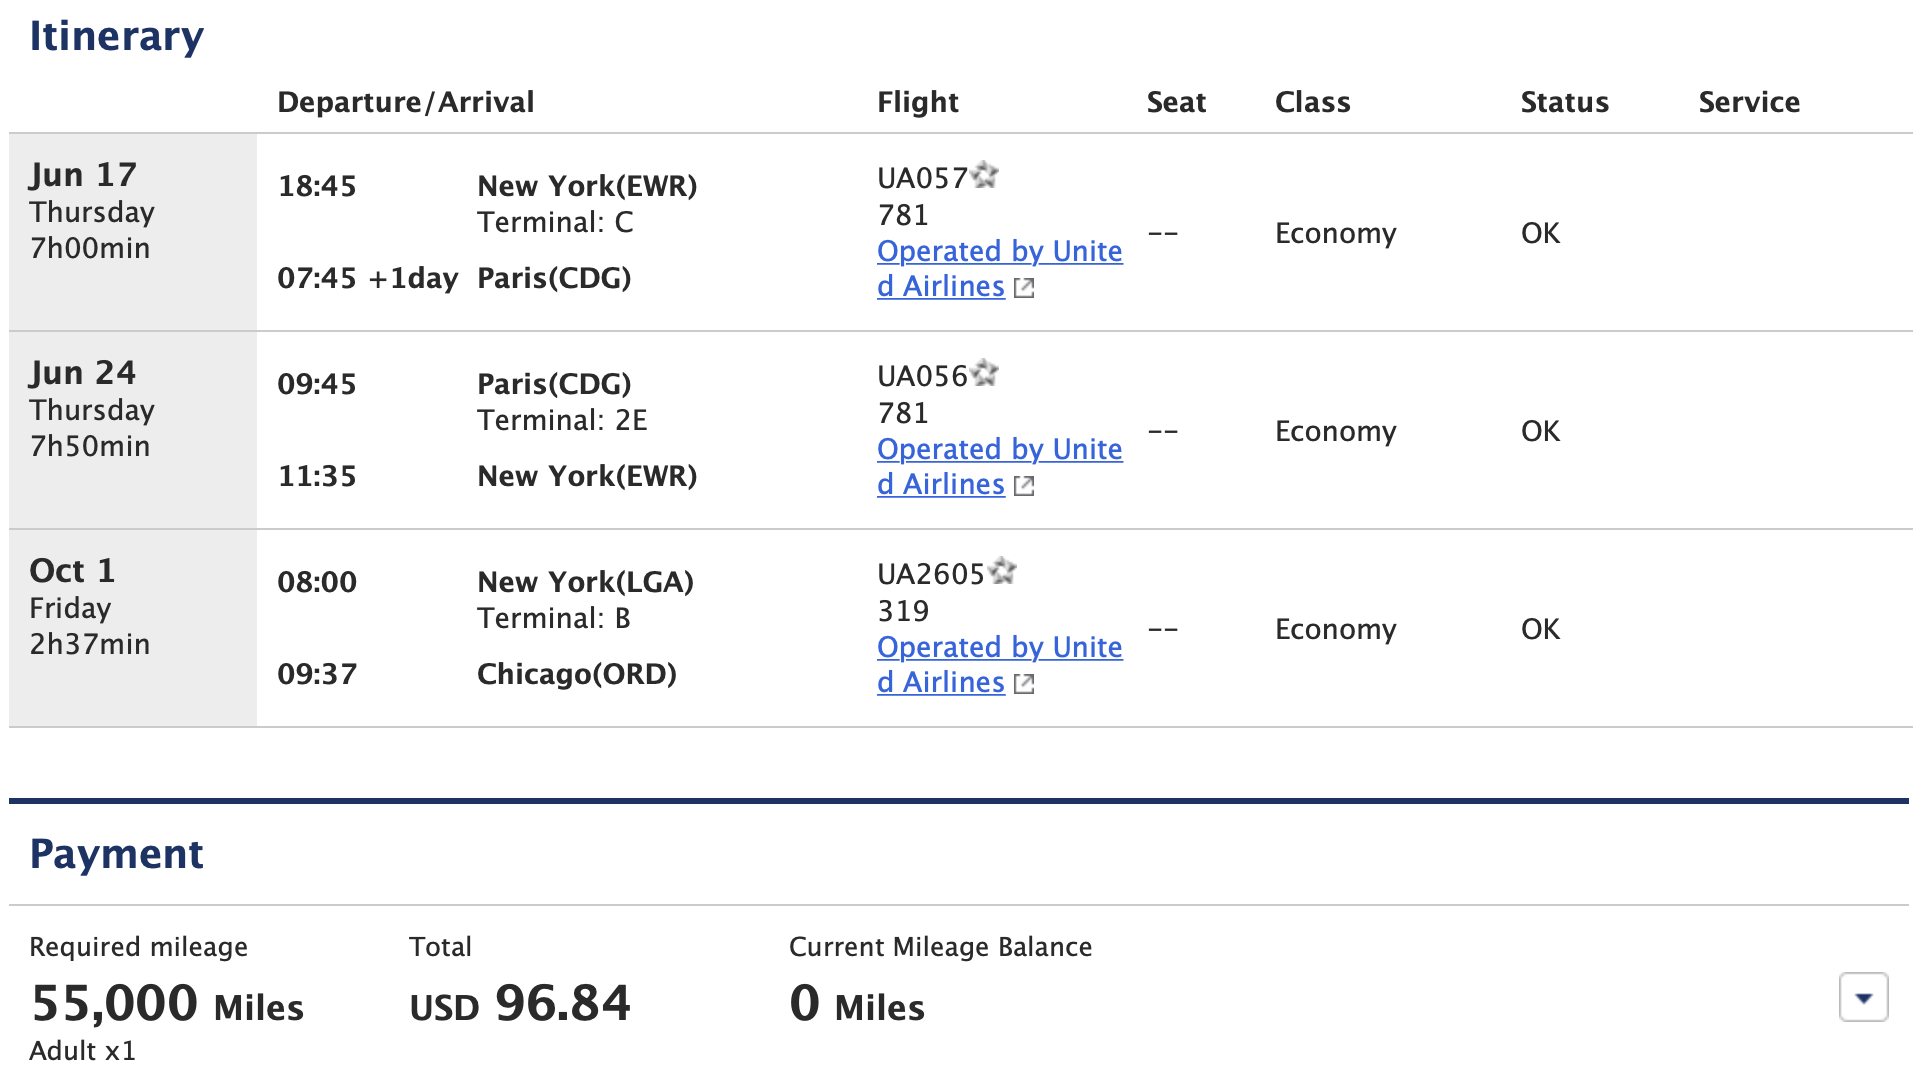Click the Status column header
Viewport: 1922px width, 1090px height.
point(1564,101)
